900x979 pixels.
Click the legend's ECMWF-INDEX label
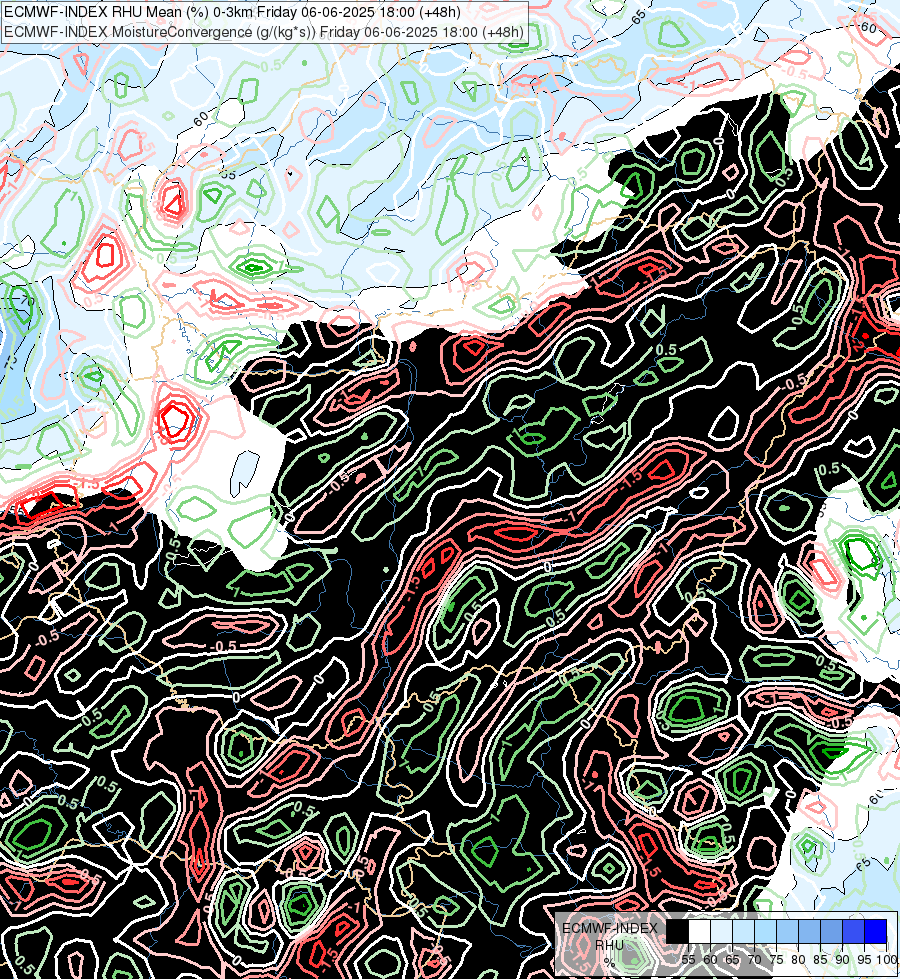[610, 928]
